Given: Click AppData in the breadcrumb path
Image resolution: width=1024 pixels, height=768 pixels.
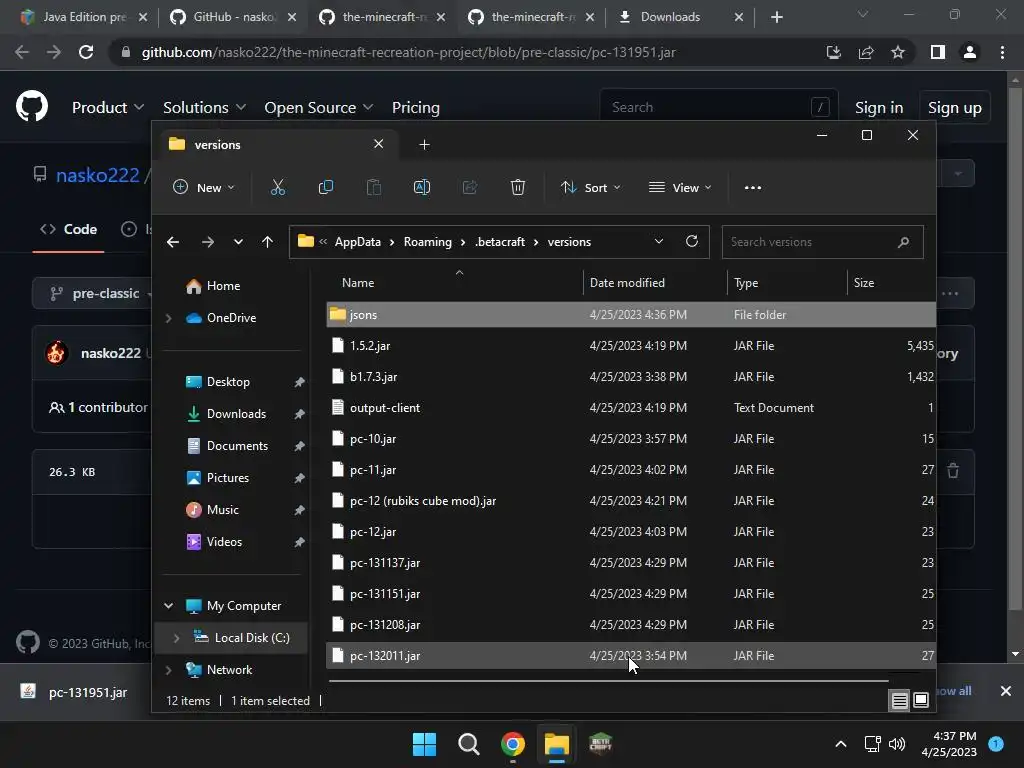Looking at the screenshot, I should click(357, 242).
